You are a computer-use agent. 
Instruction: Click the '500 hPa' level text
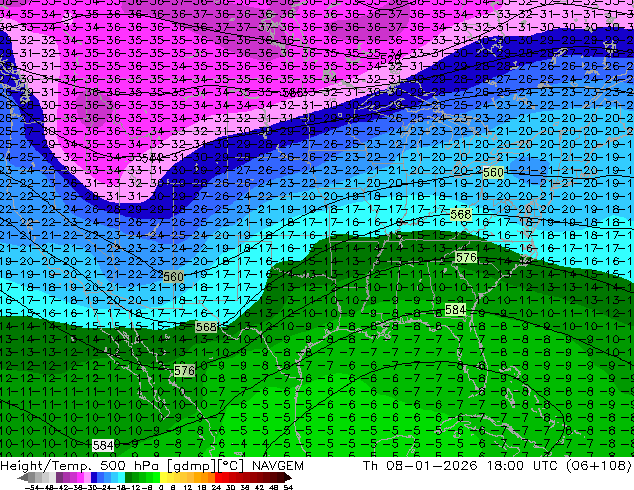[131, 465]
